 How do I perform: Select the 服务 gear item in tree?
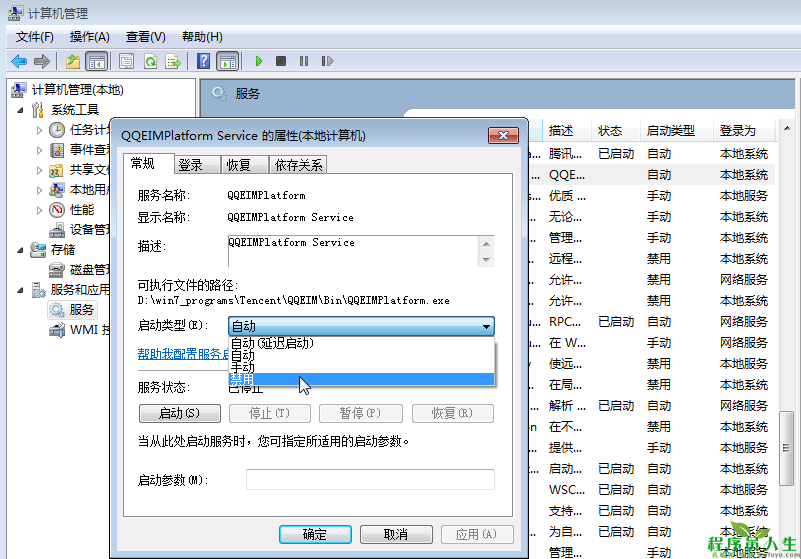tap(72, 310)
